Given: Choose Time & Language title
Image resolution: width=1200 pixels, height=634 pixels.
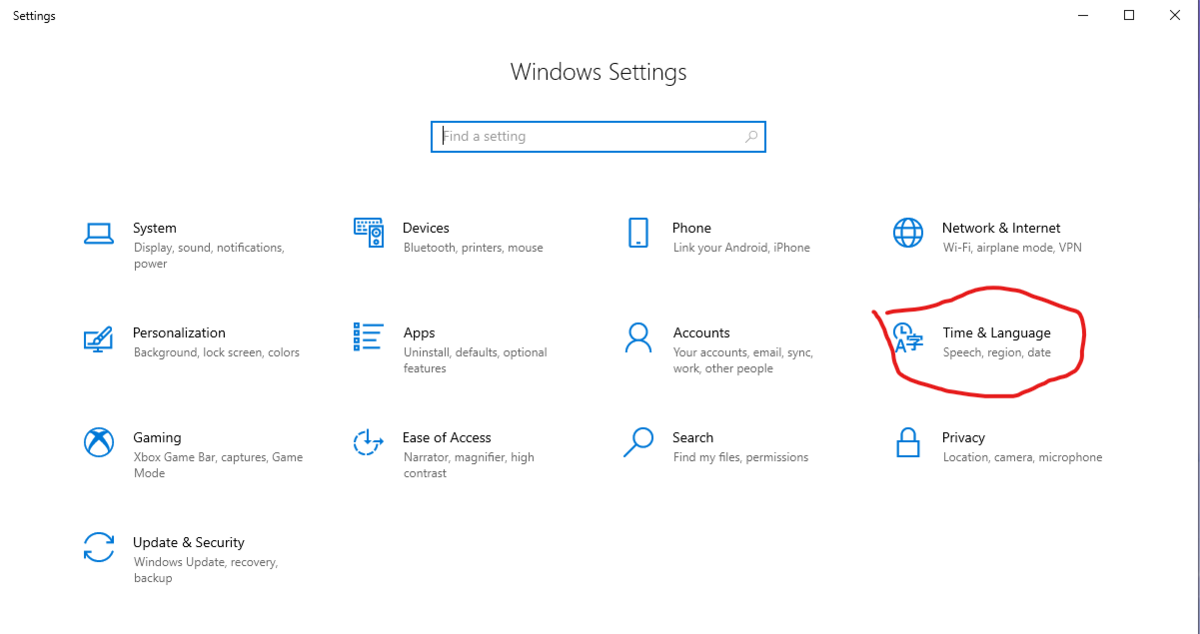Looking at the screenshot, I should 996,333.
